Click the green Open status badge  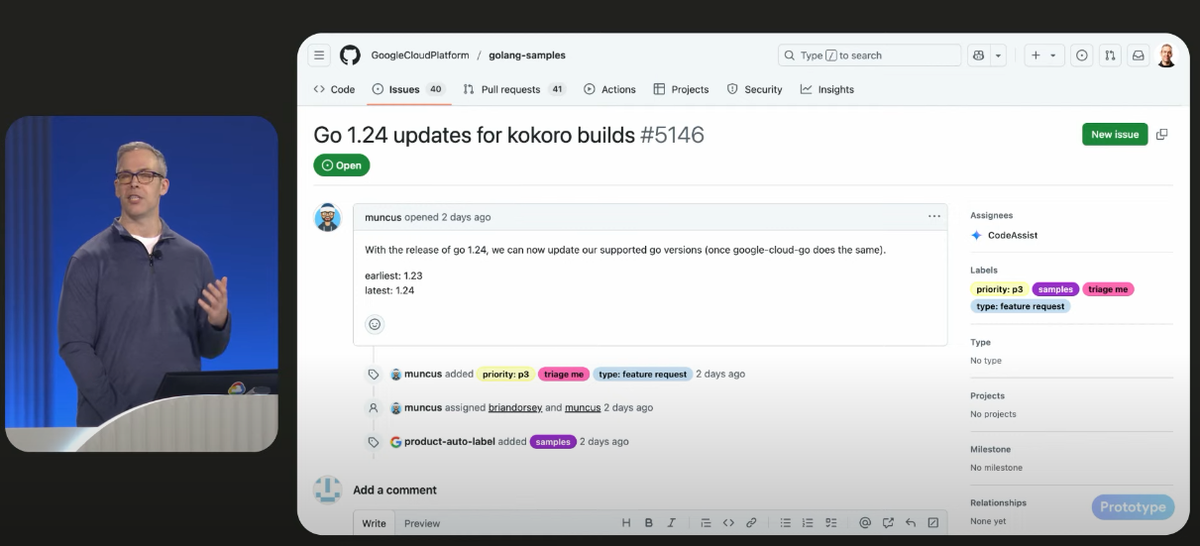click(x=342, y=165)
